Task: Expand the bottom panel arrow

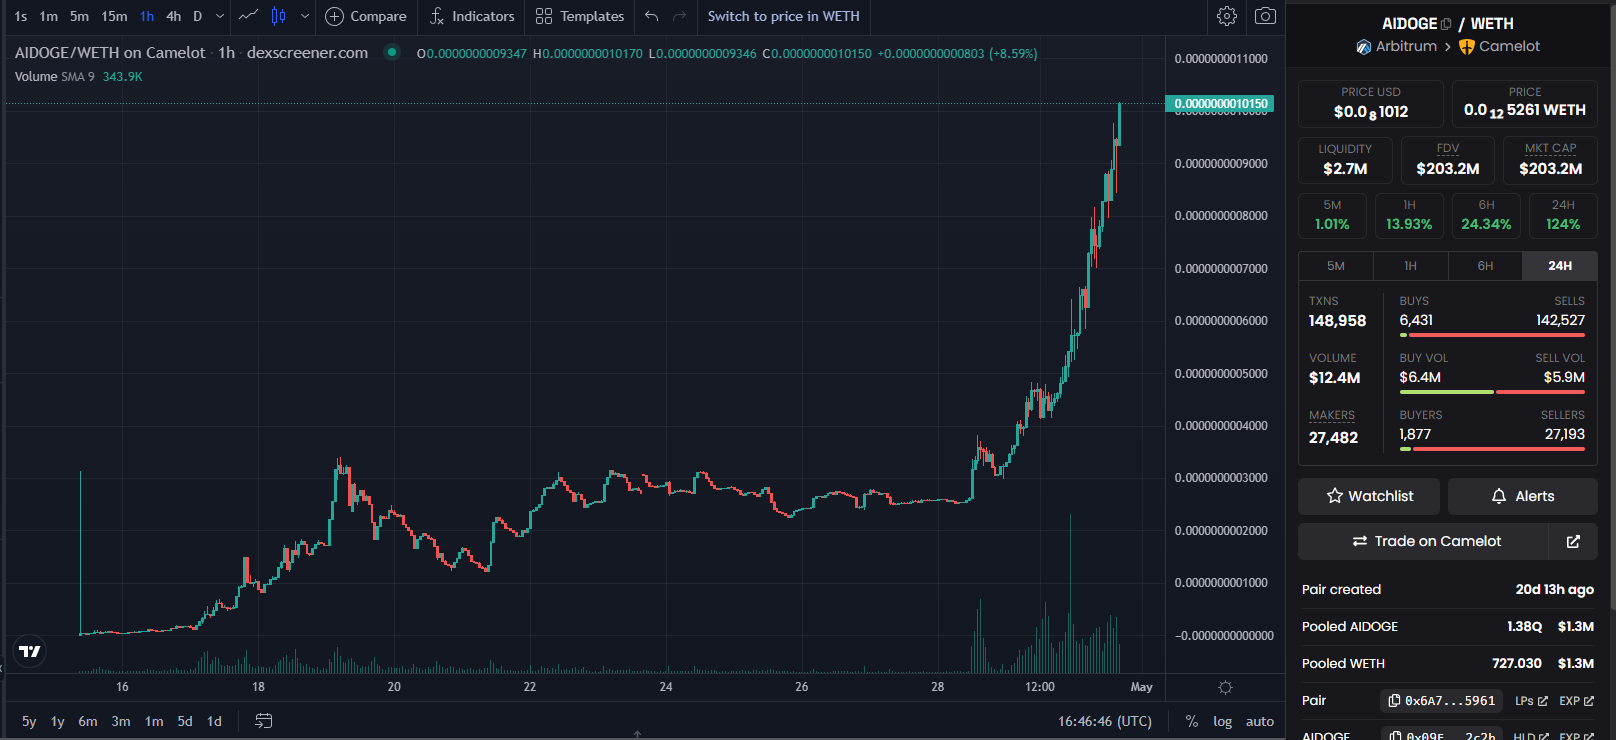Action: pos(637,734)
